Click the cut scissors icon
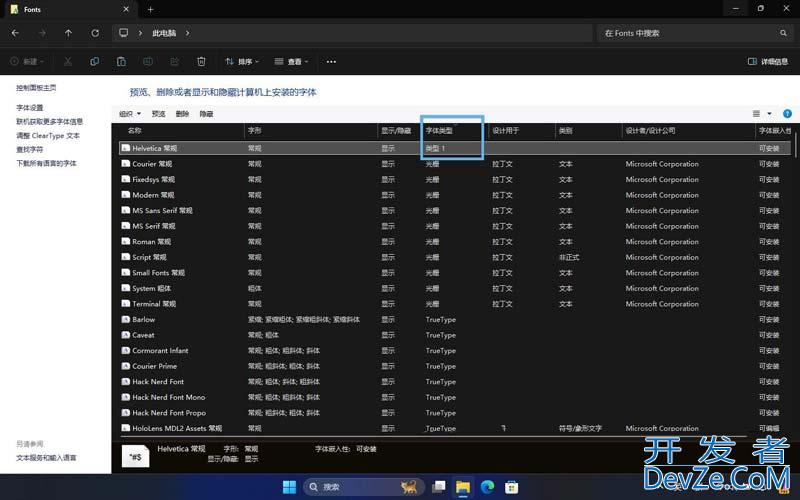The height and width of the screenshot is (500, 800). point(68,62)
